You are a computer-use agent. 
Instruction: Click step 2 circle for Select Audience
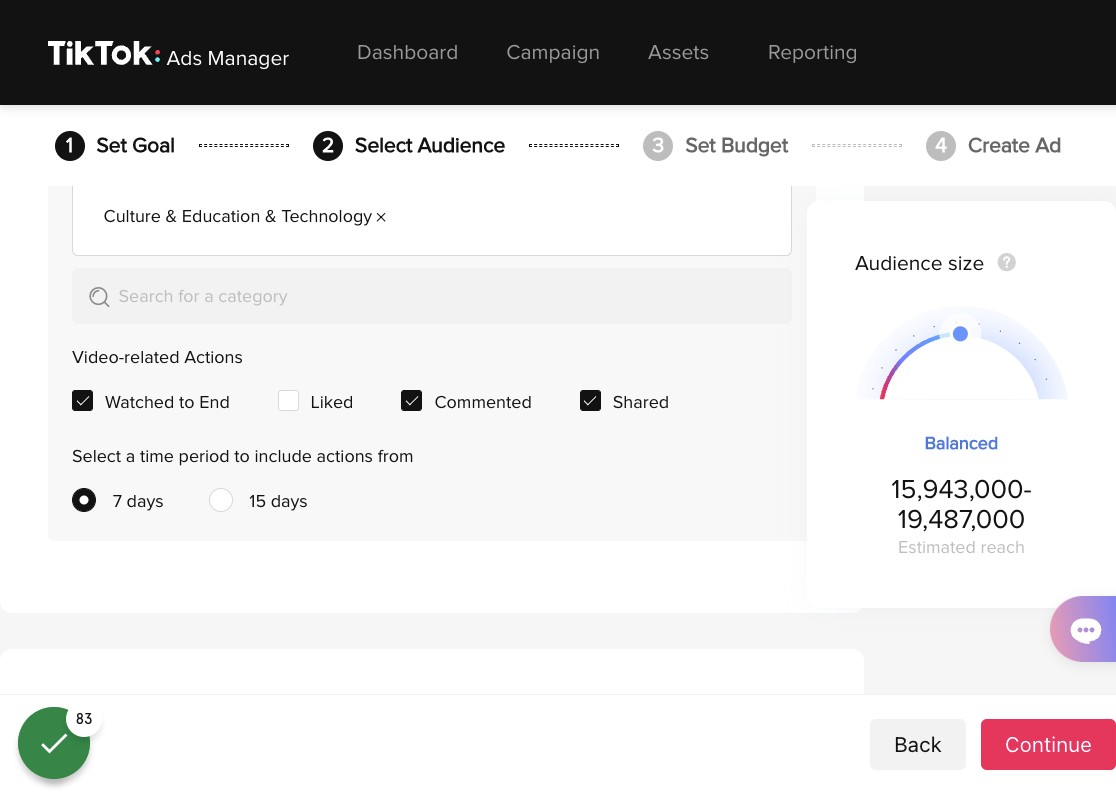(x=328, y=146)
